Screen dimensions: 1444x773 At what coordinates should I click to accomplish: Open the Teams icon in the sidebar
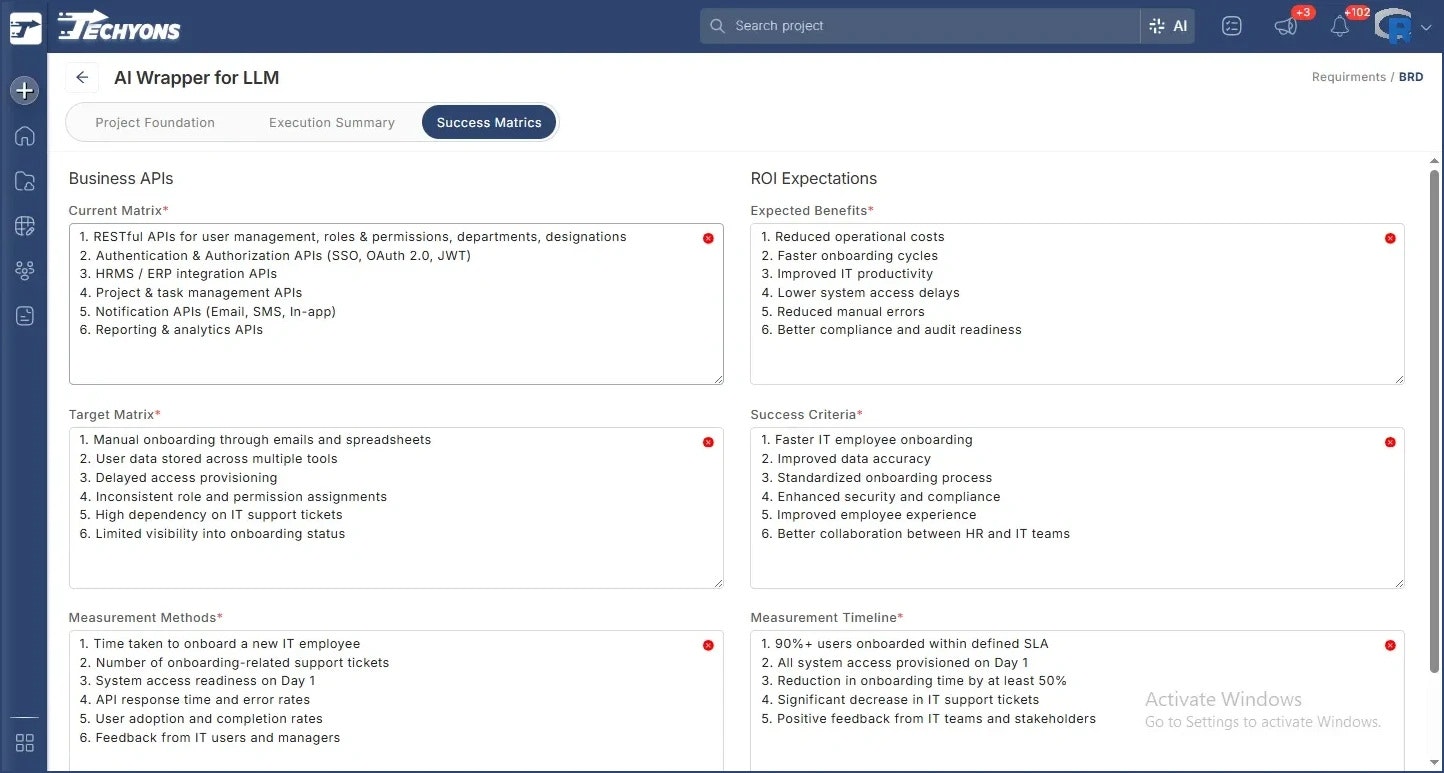click(x=24, y=270)
